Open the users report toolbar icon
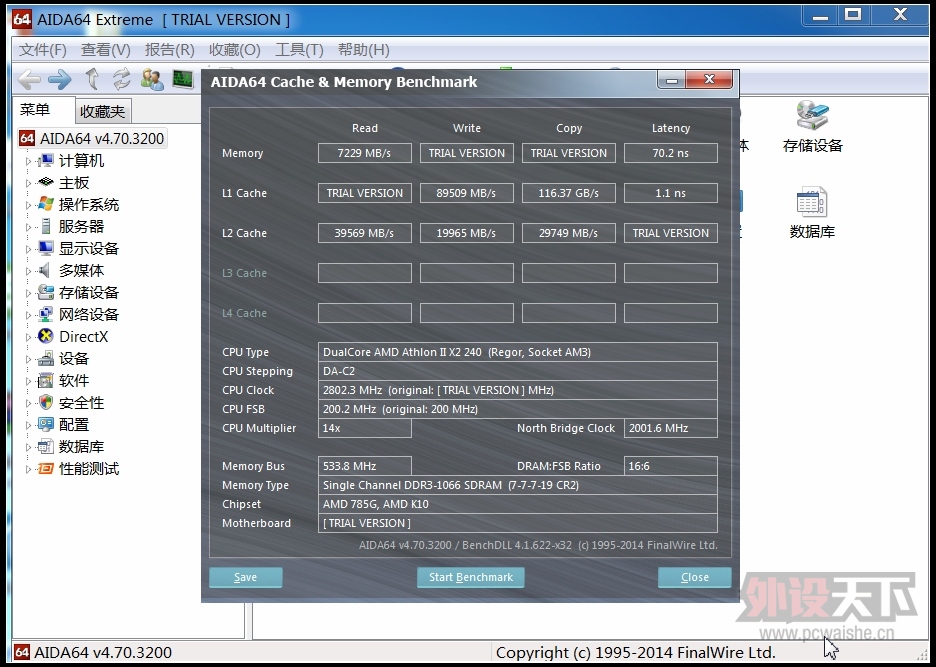This screenshot has height=667, width=936. (x=152, y=79)
